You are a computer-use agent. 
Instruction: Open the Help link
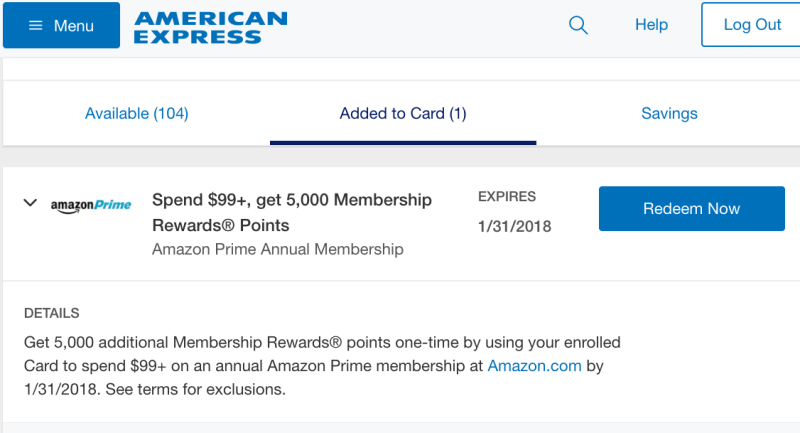pyautogui.click(x=651, y=24)
